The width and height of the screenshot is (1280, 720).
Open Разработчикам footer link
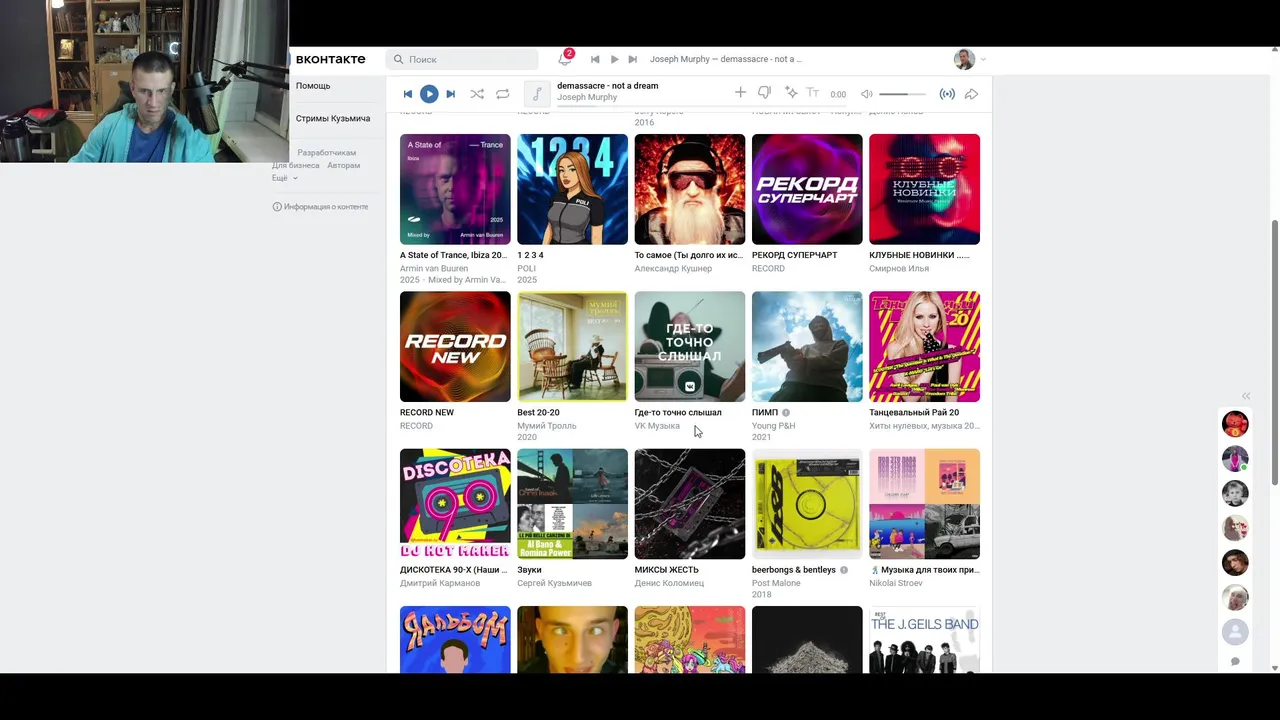326,153
